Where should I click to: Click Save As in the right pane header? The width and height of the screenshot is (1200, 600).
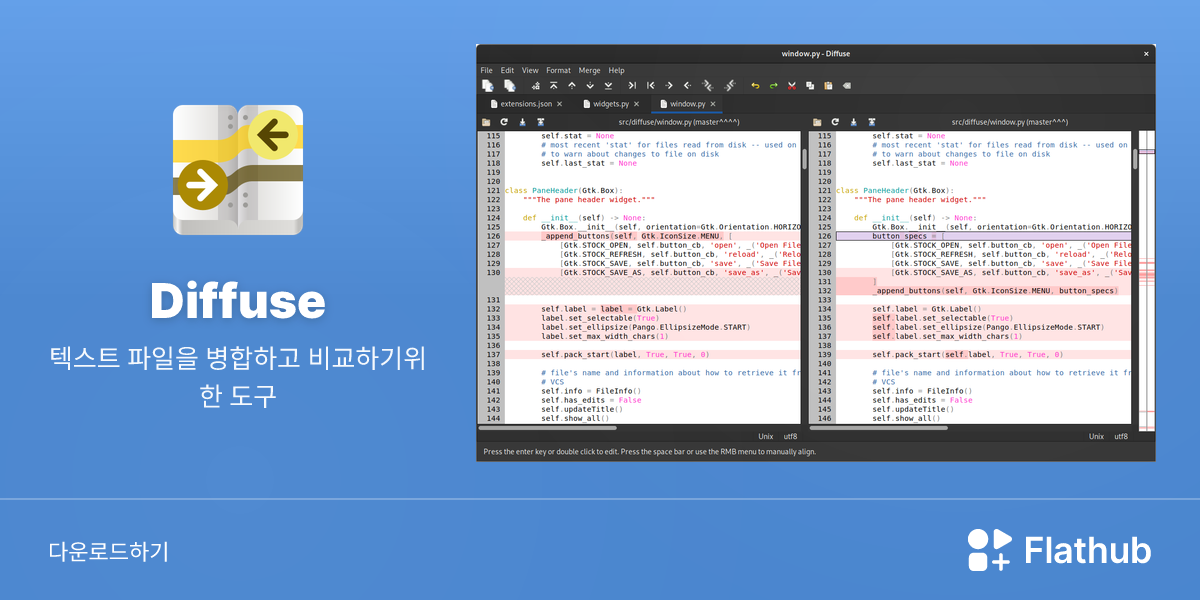tap(872, 122)
